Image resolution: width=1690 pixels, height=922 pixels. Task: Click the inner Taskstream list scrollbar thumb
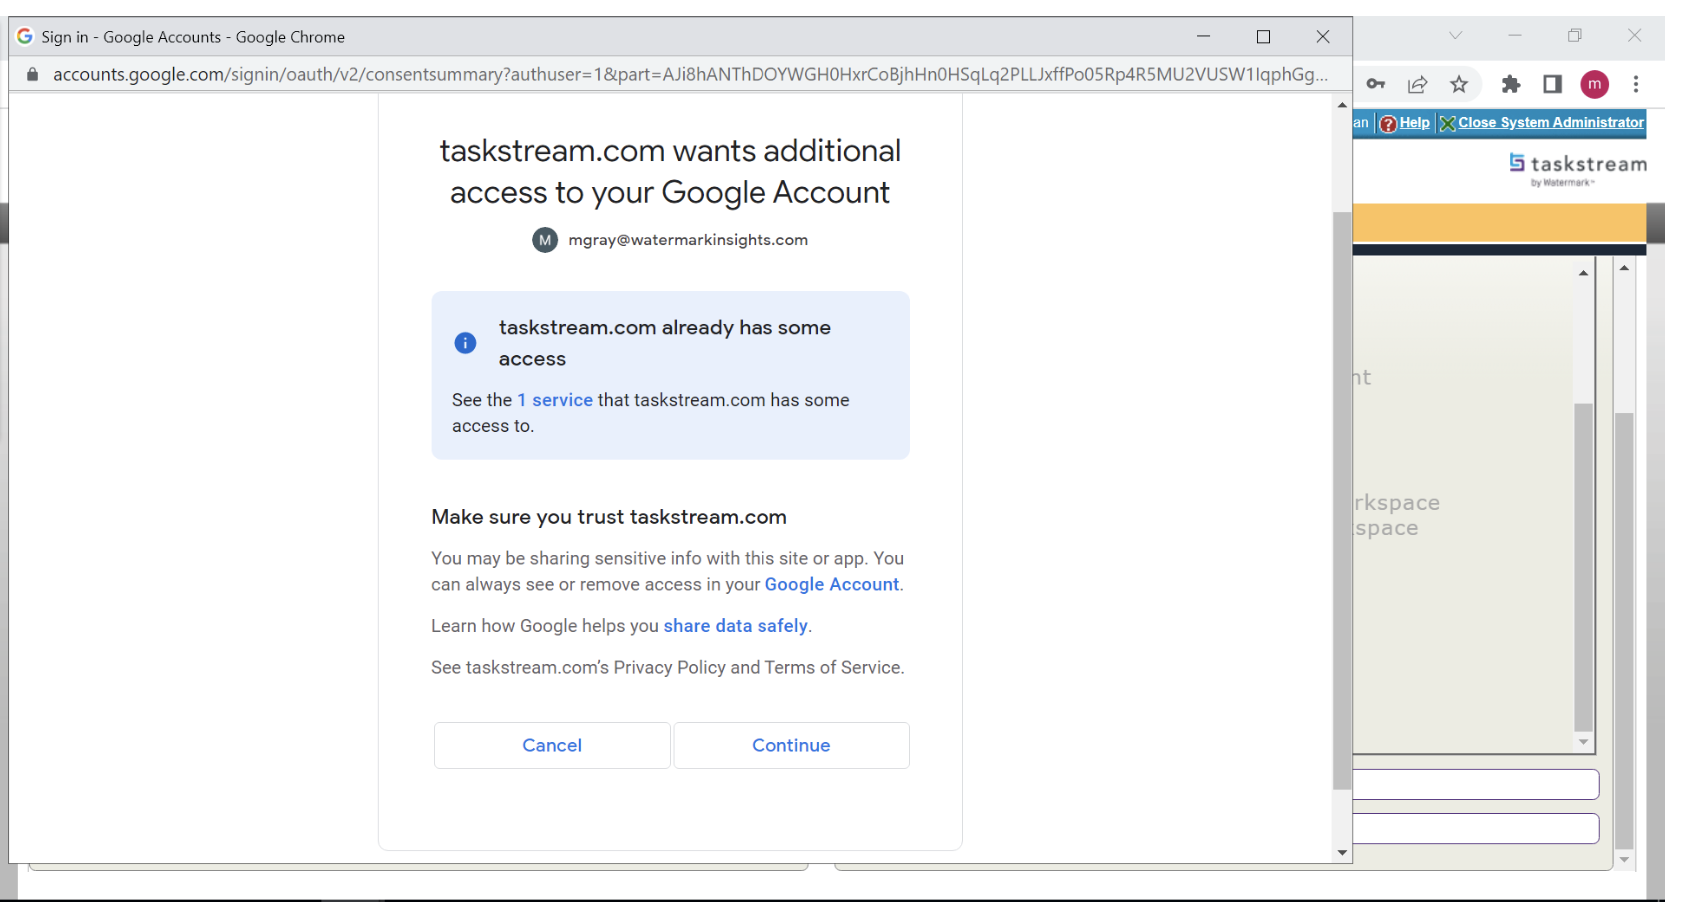[1583, 568]
